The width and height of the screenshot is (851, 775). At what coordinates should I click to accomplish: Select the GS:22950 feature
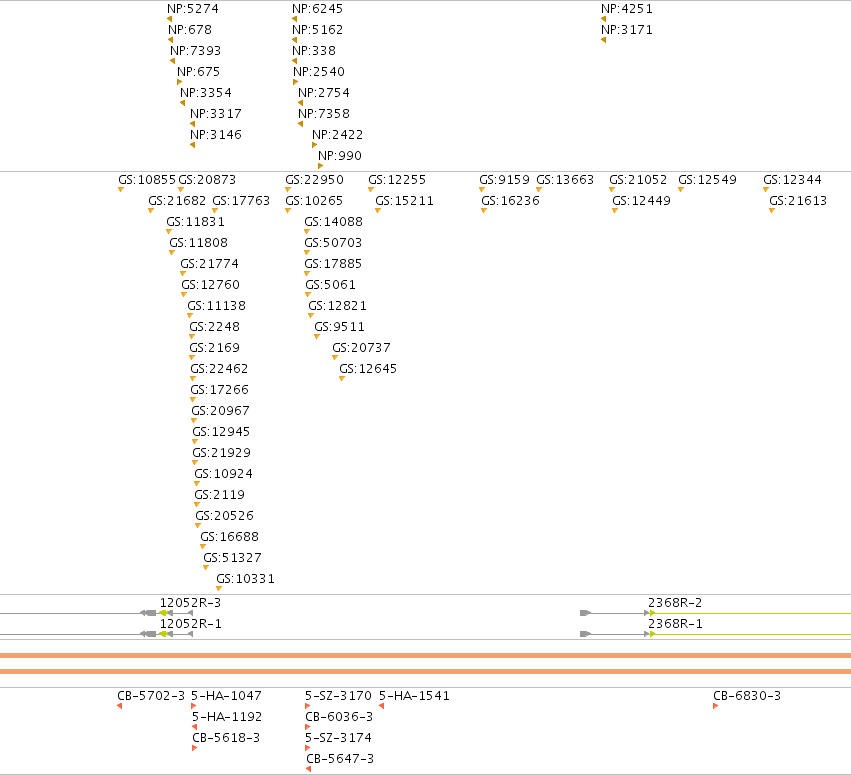pos(314,180)
